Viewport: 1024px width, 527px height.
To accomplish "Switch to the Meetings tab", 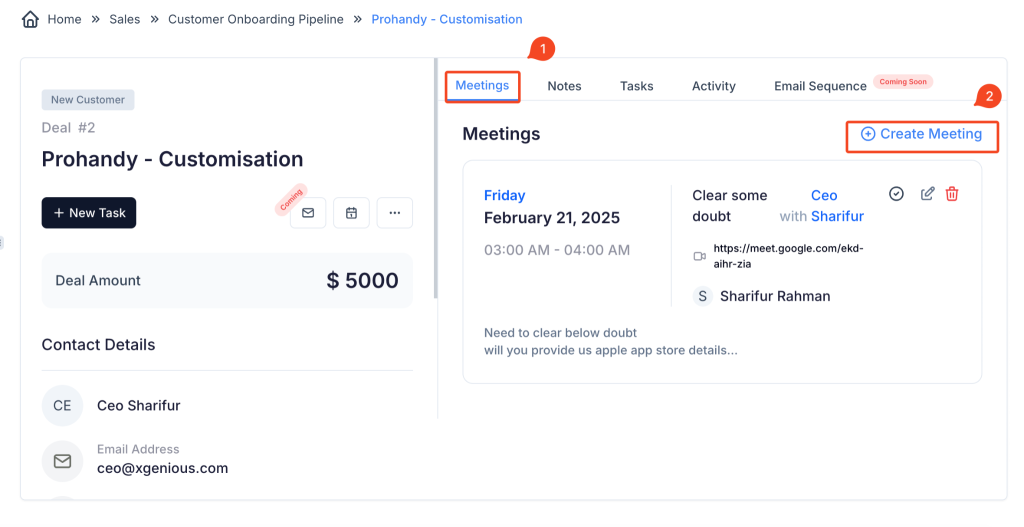I will coord(482,86).
